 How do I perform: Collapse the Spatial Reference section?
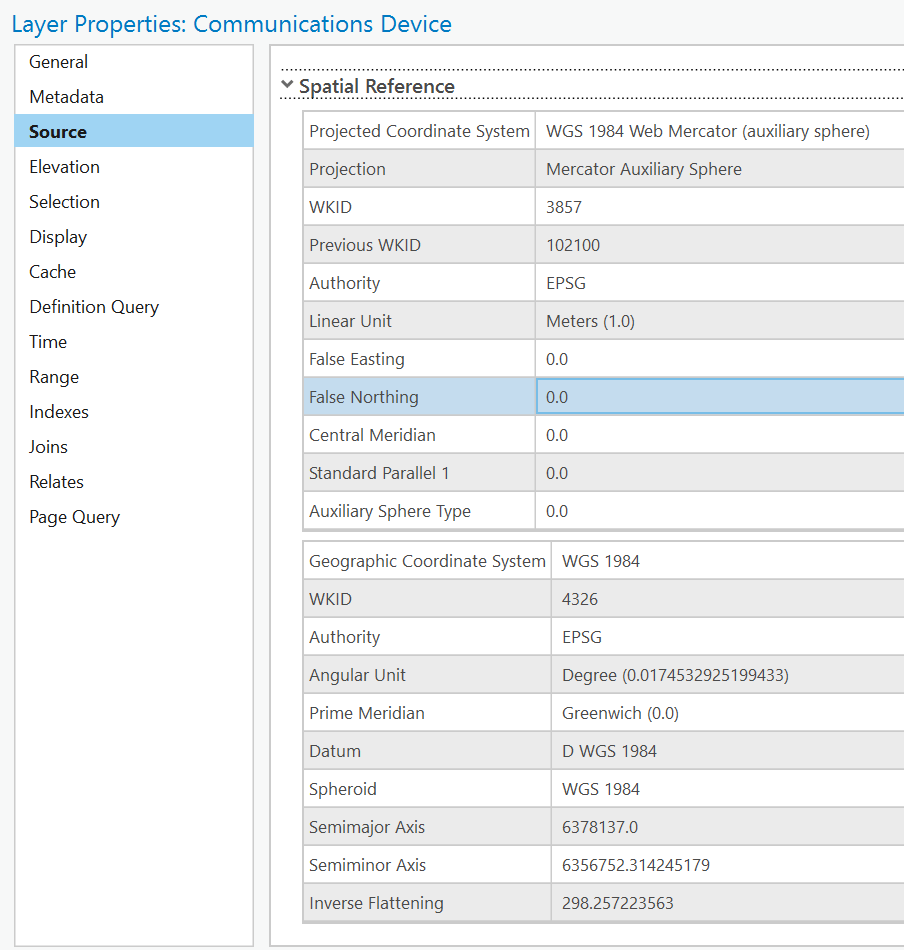point(287,86)
